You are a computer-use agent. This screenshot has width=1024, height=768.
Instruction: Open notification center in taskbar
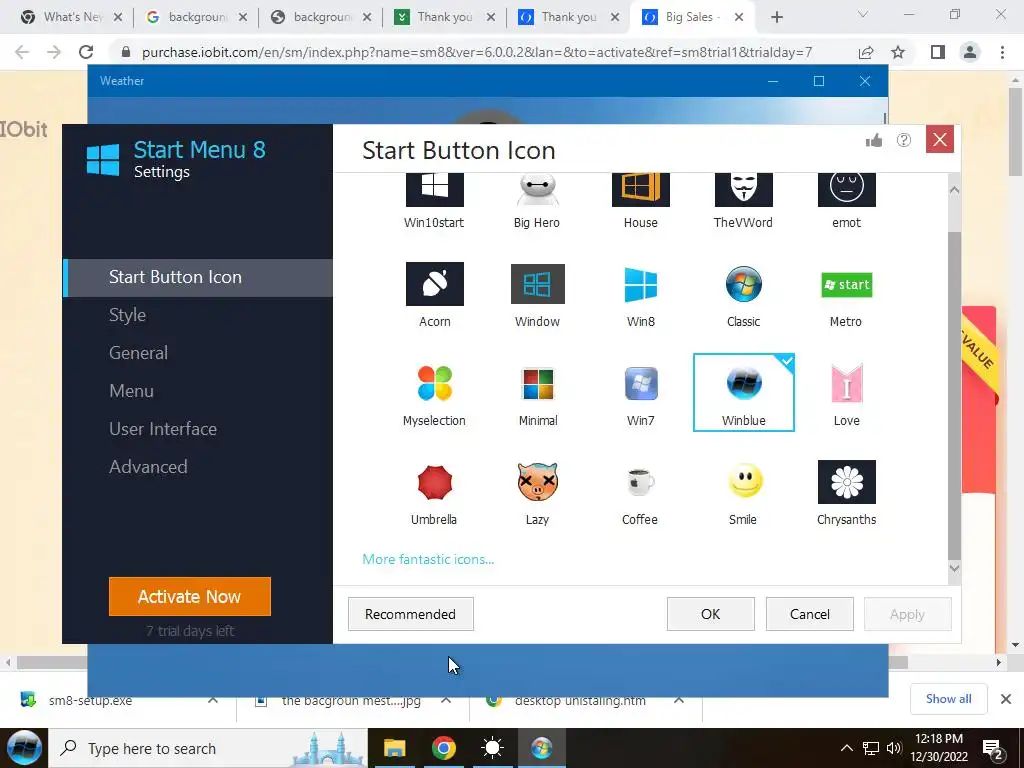[993, 749]
